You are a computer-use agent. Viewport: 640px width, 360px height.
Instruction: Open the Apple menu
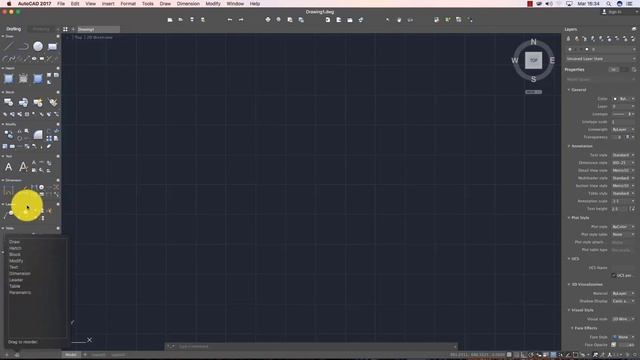pos(9,4)
